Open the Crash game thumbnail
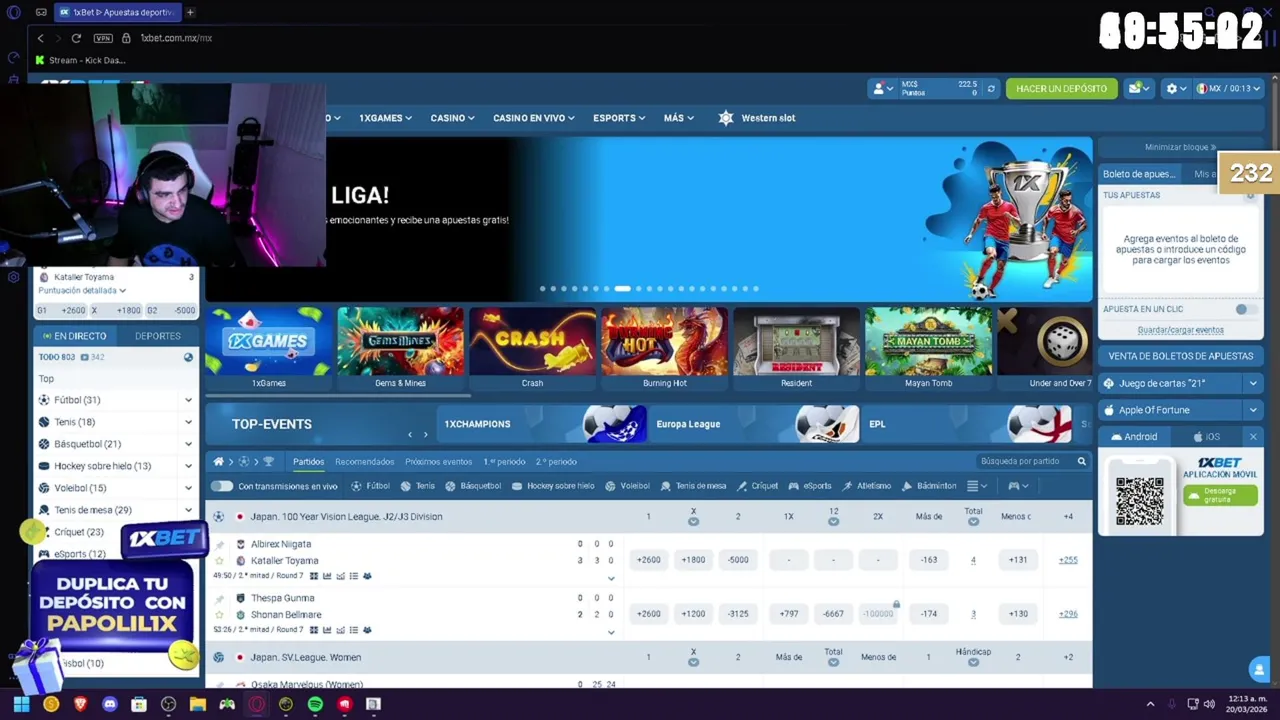This screenshot has height=720, width=1280. click(532, 348)
